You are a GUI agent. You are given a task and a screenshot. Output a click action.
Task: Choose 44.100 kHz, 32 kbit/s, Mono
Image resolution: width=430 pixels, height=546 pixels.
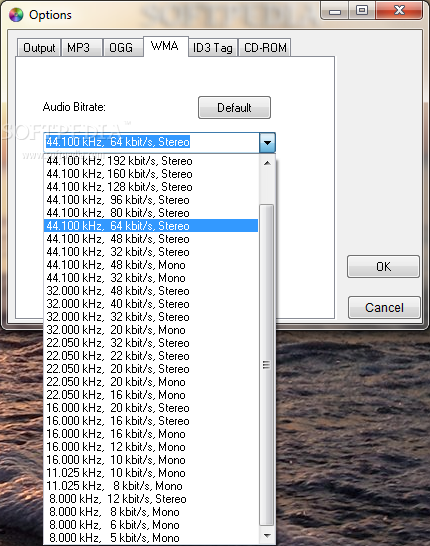151,278
